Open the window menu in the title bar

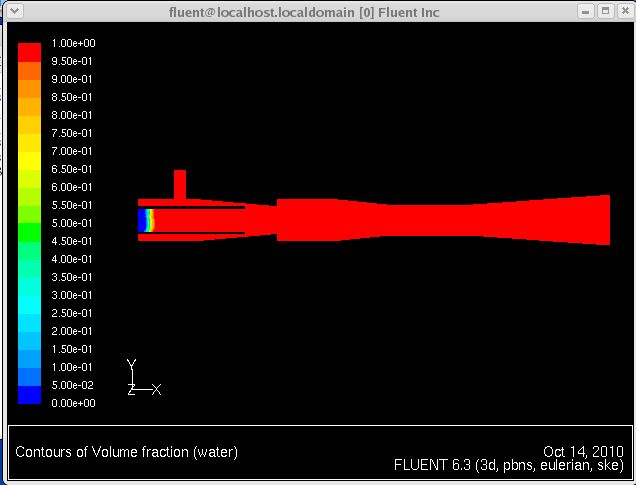pyautogui.click(x=11, y=12)
